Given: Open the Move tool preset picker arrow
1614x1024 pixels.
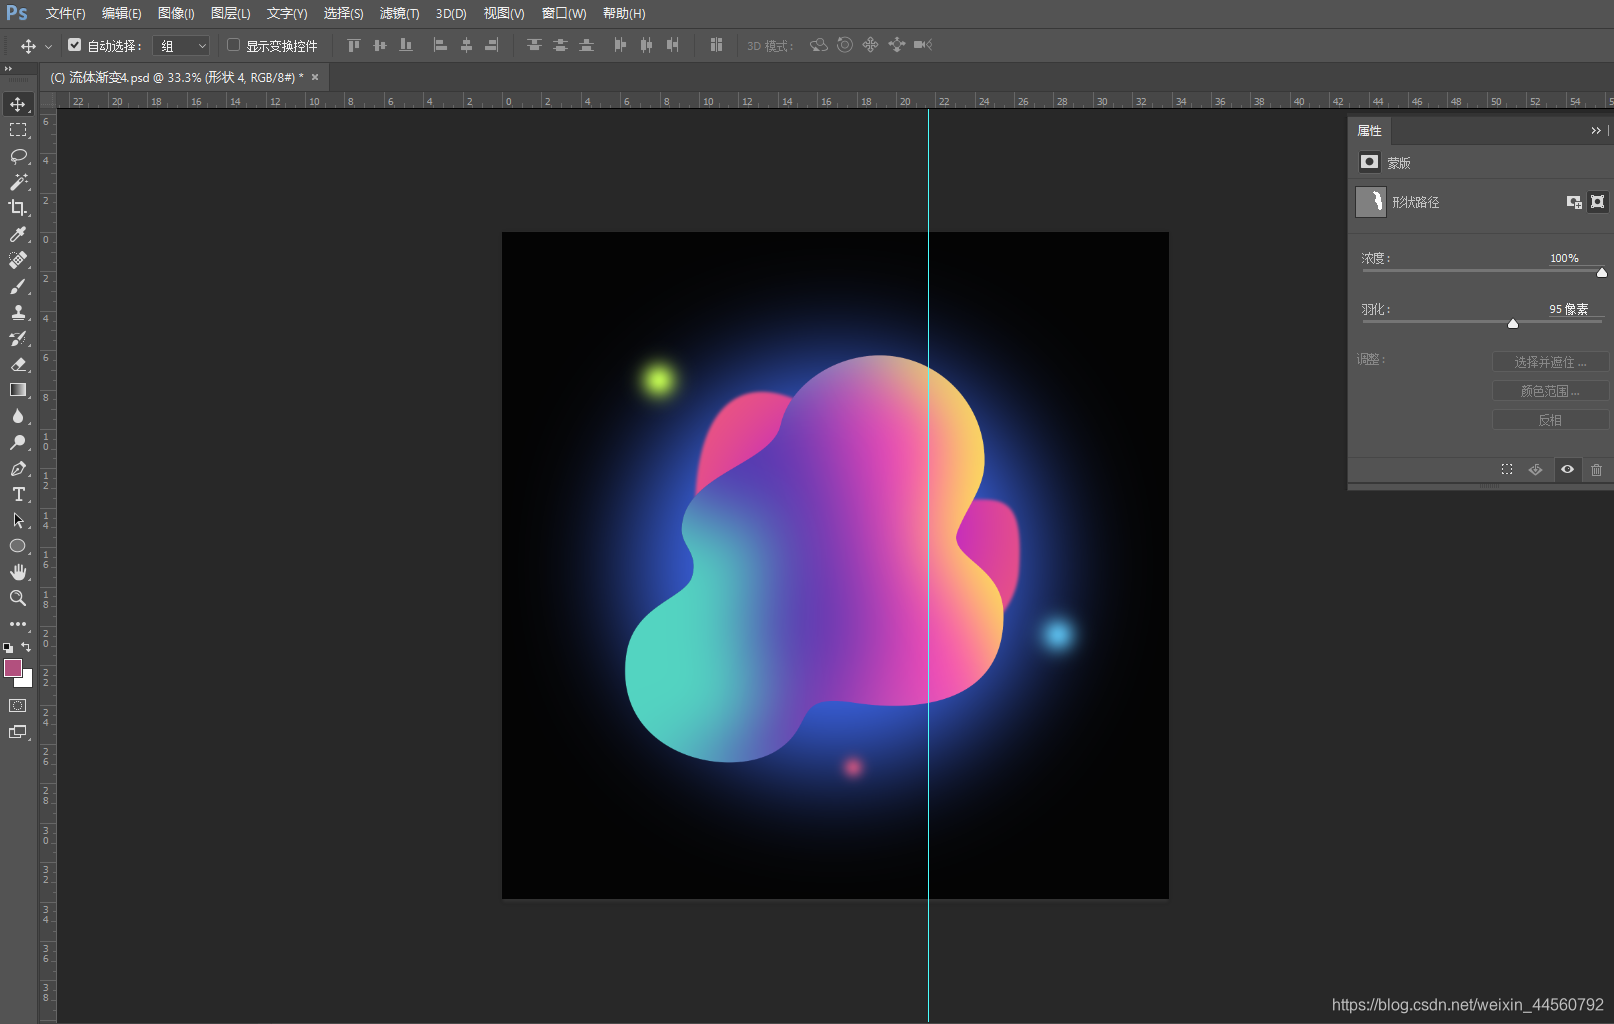Looking at the screenshot, I should 48,46.
